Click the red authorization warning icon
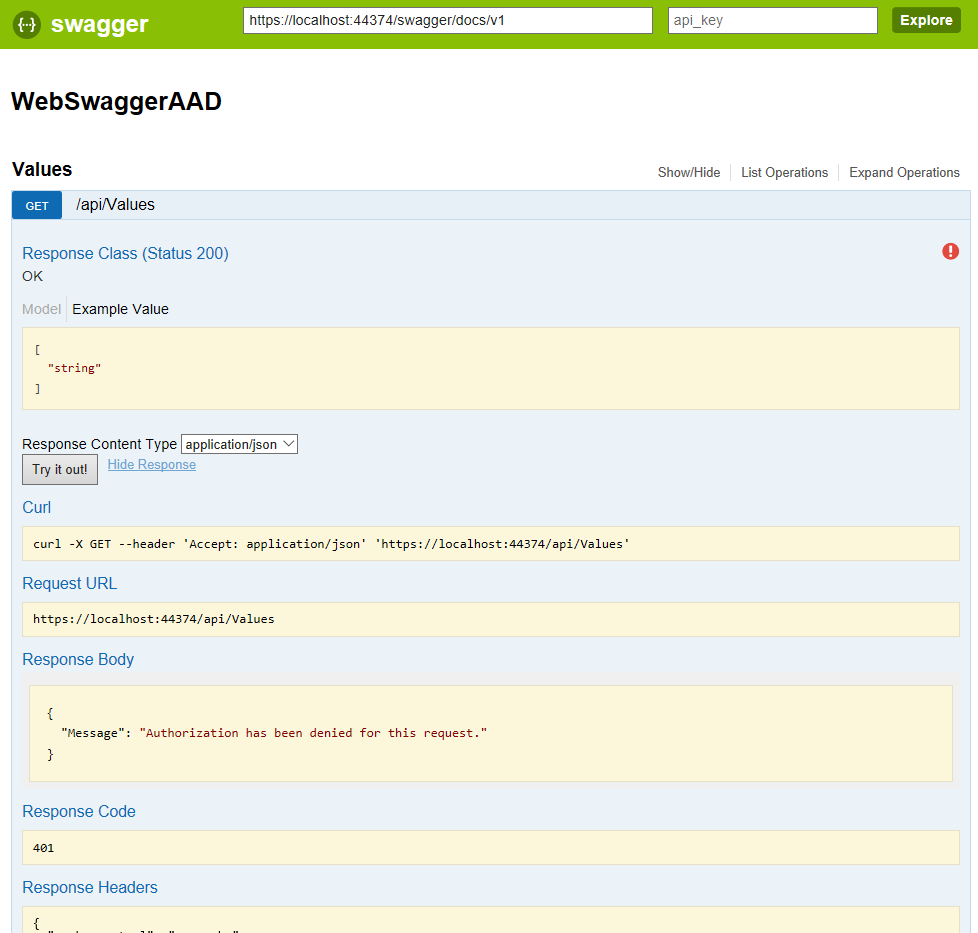This screenshot has height=933, width=978. 950,251
